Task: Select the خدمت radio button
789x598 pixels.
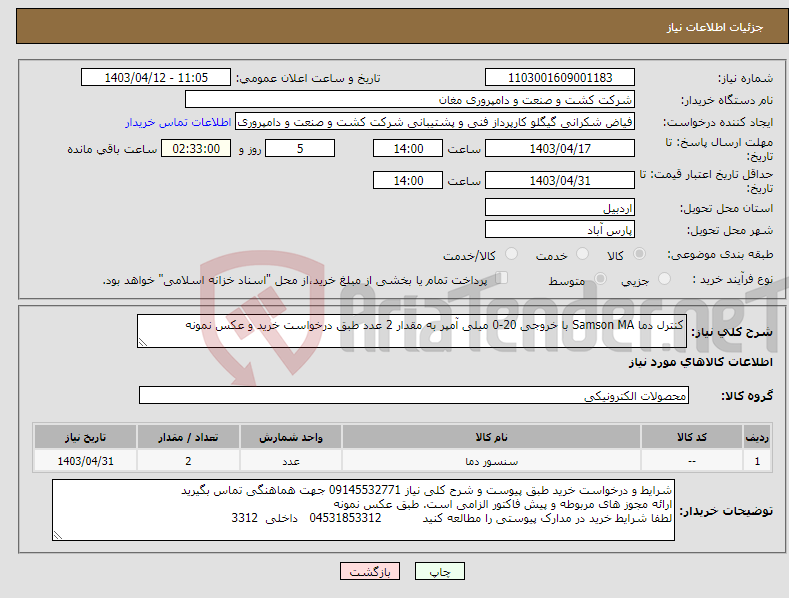Action: tap(582, 254)
